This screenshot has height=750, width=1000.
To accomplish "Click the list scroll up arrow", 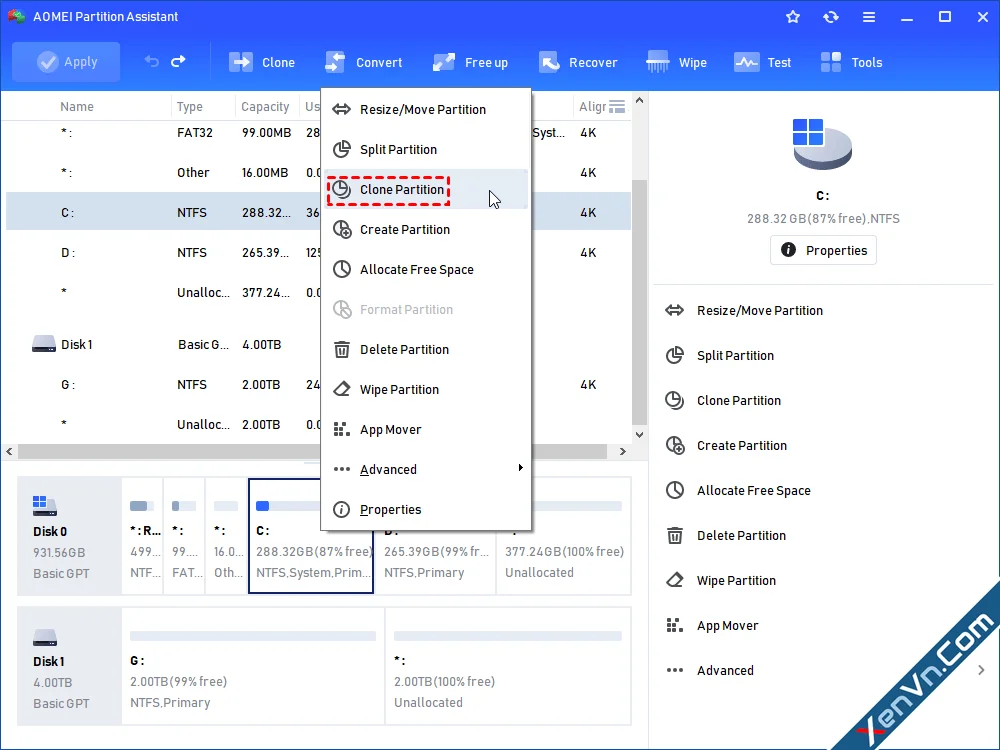I will click(x=639, y=101).
